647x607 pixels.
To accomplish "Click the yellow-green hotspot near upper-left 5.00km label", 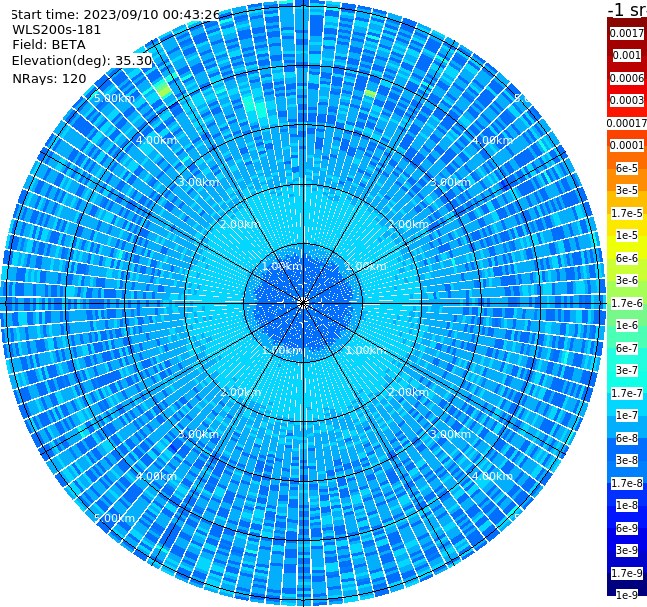I will tap(164, 90).
